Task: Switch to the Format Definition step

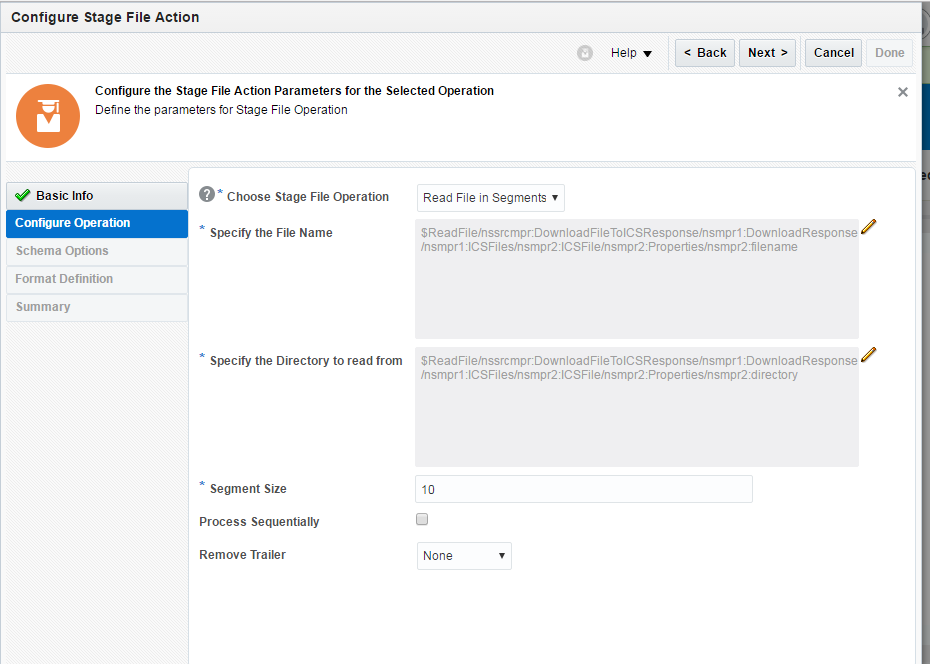Action: pos(64,279)
